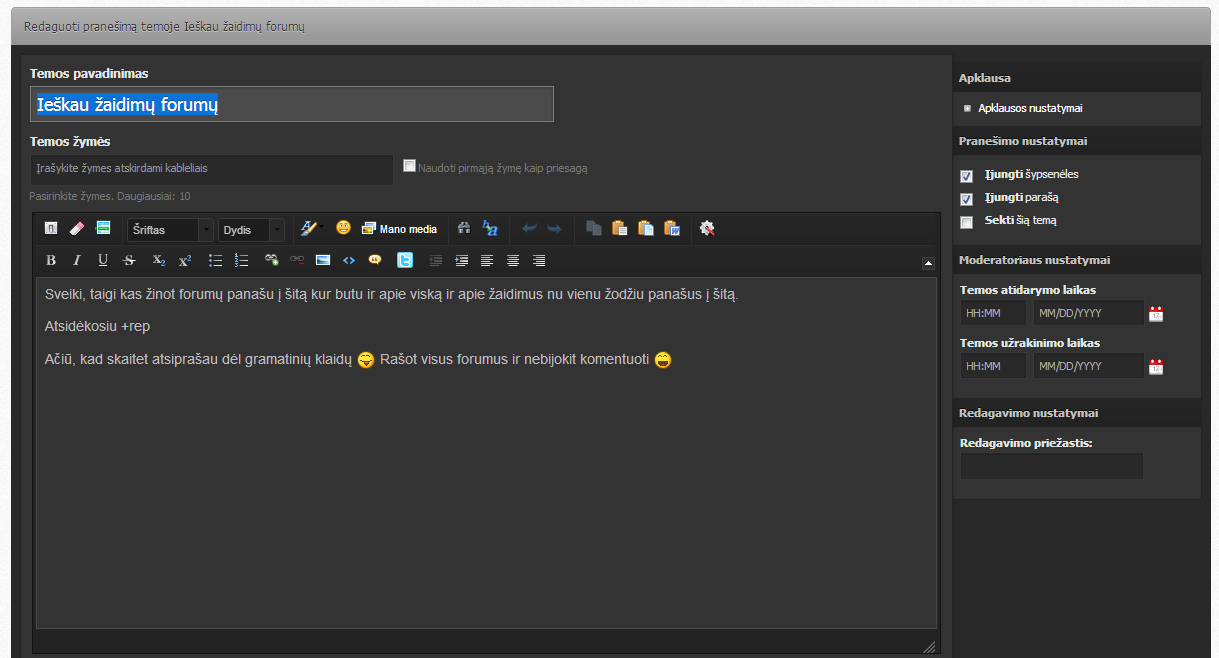This screenshot has width=1219, height=658.
Task: Open the calendar for Temos atidarymo laikas
Action: click(x=1156, y=314)
